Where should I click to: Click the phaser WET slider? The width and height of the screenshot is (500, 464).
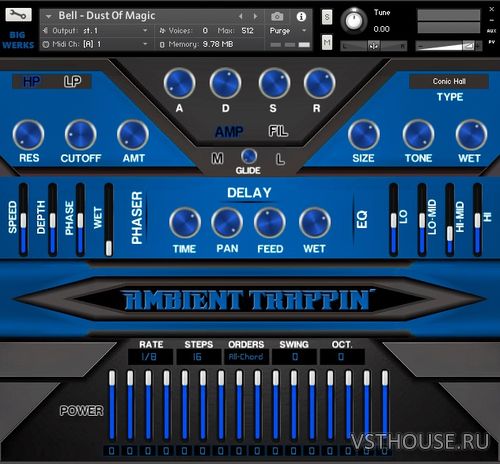tap(109, 220)
